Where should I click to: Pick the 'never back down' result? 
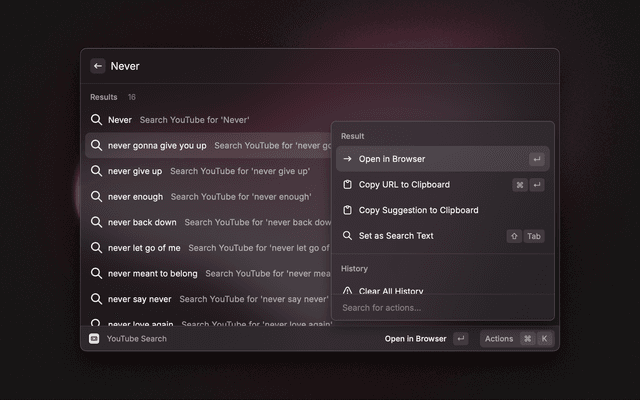click(x=142, y=222)
